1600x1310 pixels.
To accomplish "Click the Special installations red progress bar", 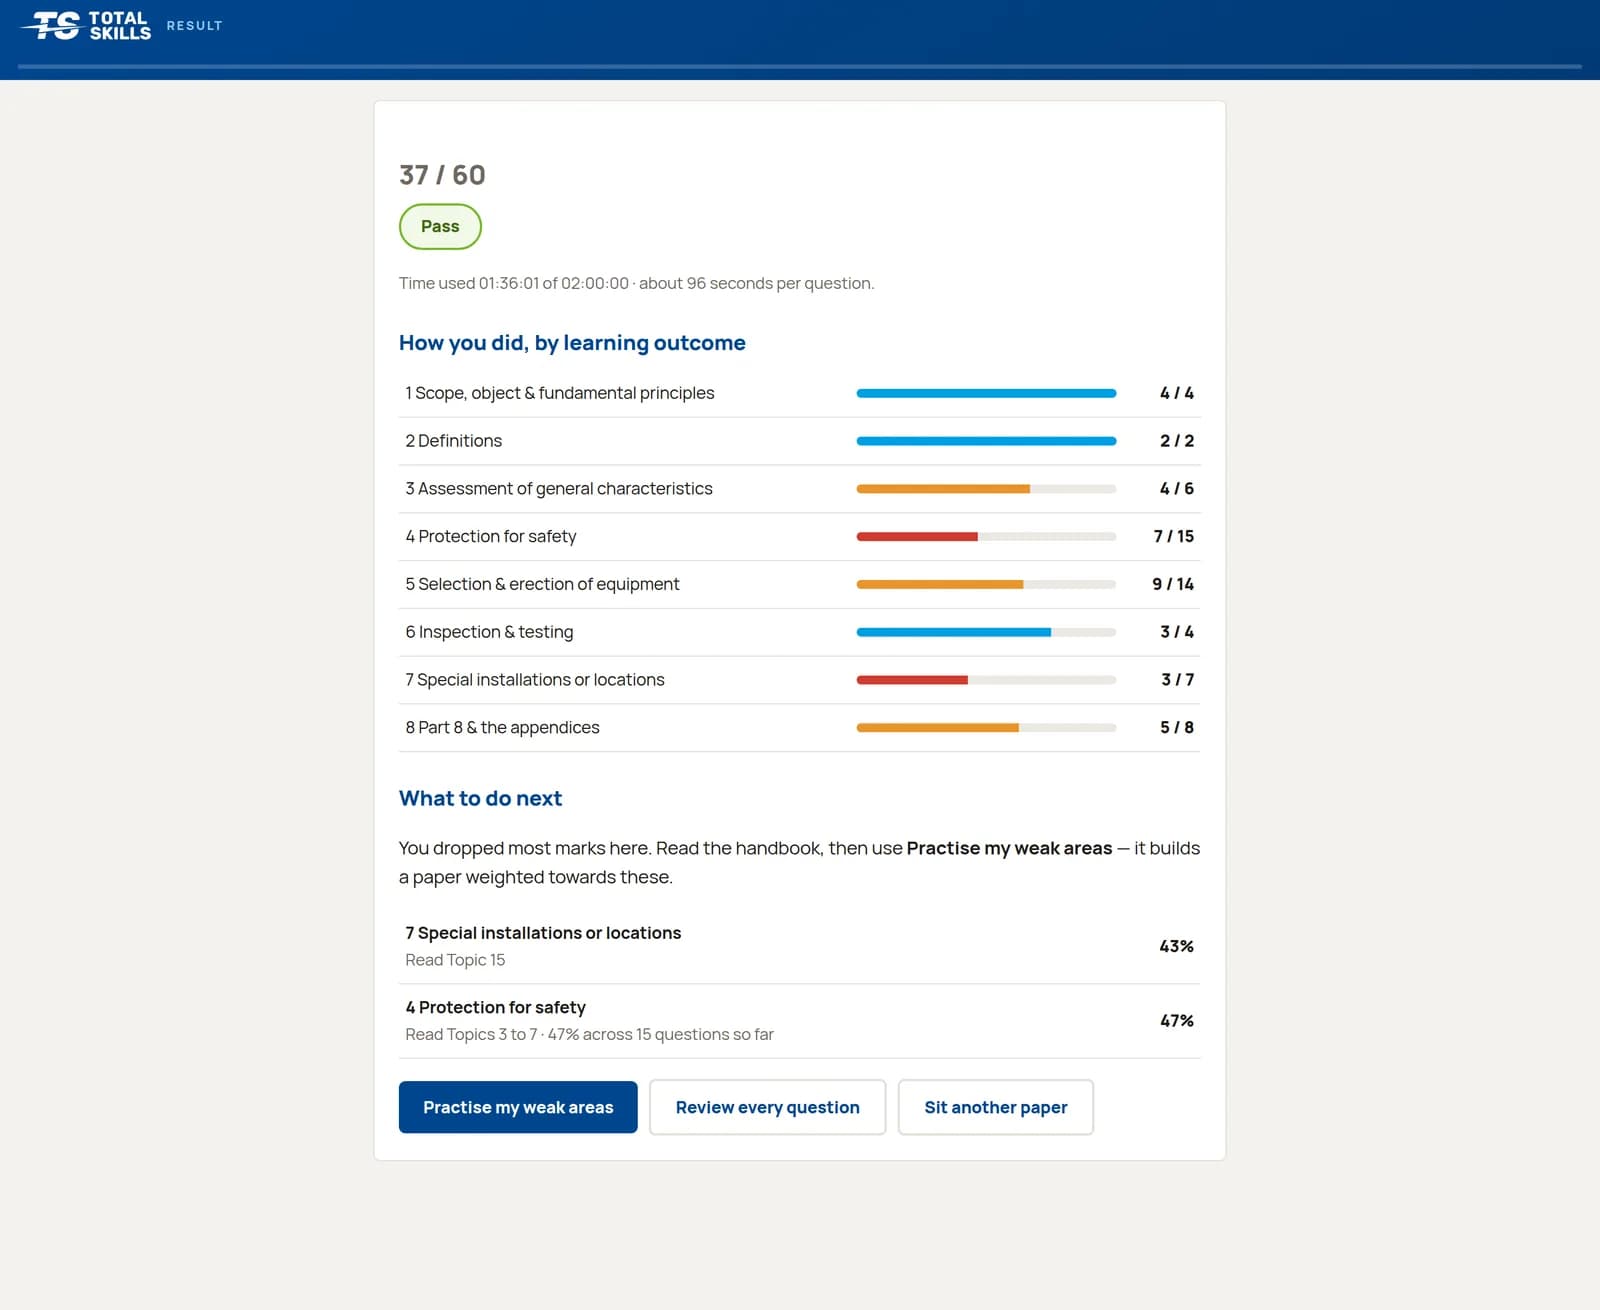I will [x=986, y=680].
